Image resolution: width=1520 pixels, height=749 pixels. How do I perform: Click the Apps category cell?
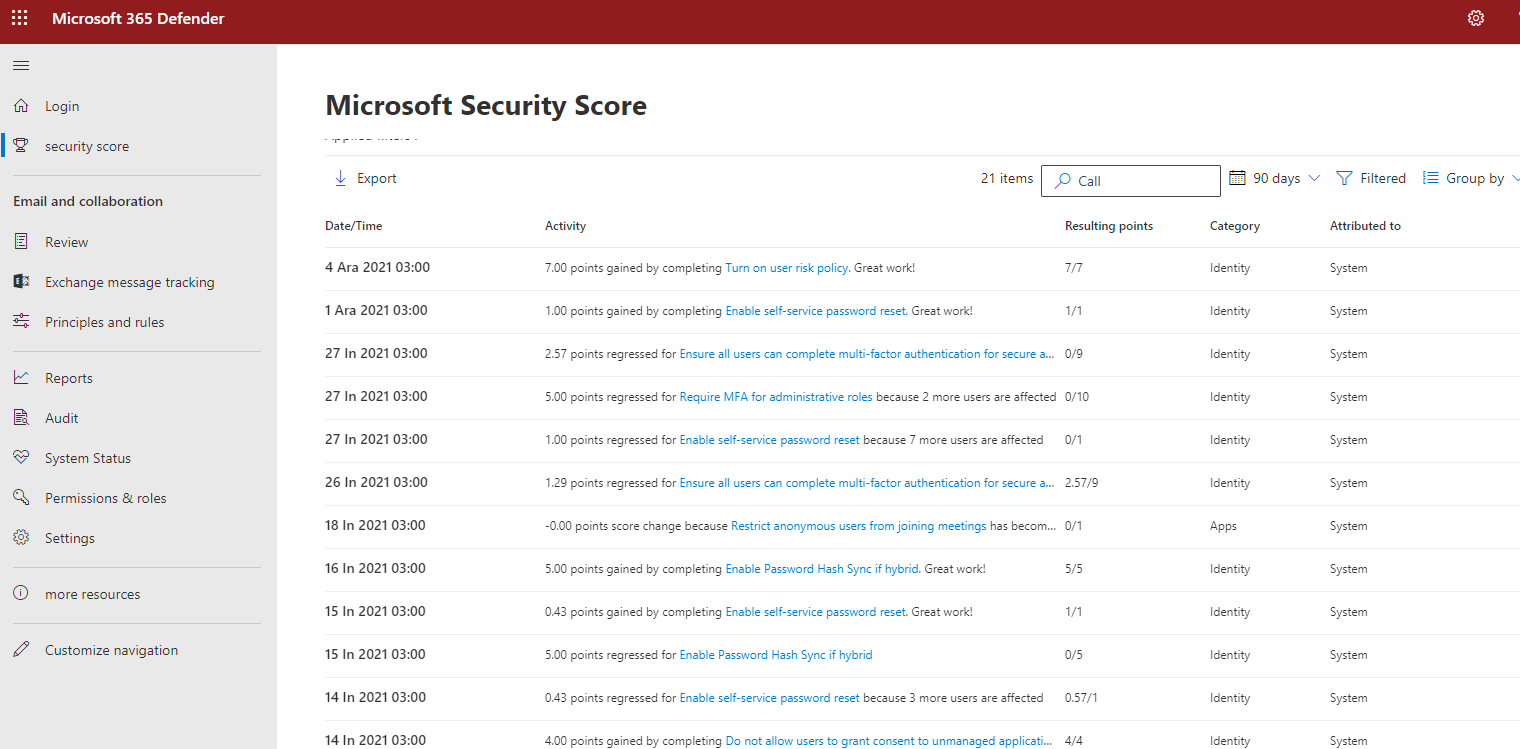(x=1223, y=526)
